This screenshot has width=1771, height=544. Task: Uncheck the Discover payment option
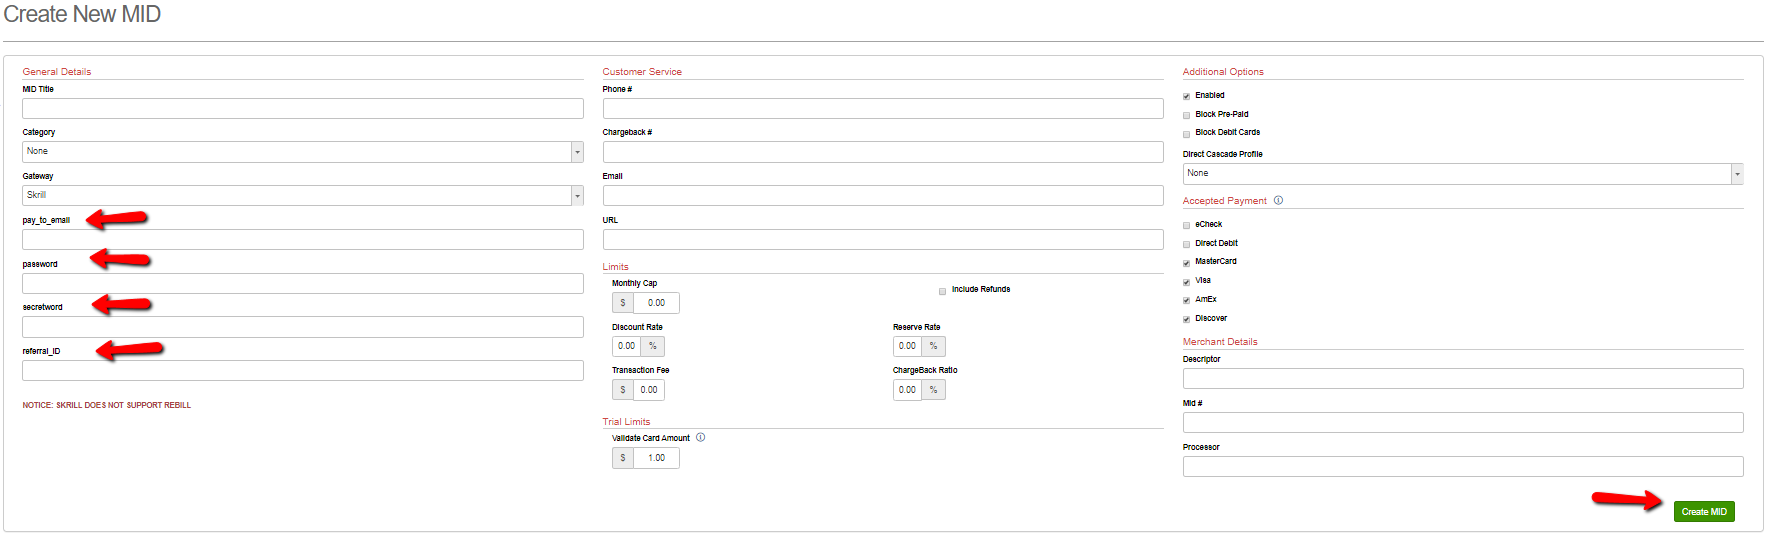1187,319
